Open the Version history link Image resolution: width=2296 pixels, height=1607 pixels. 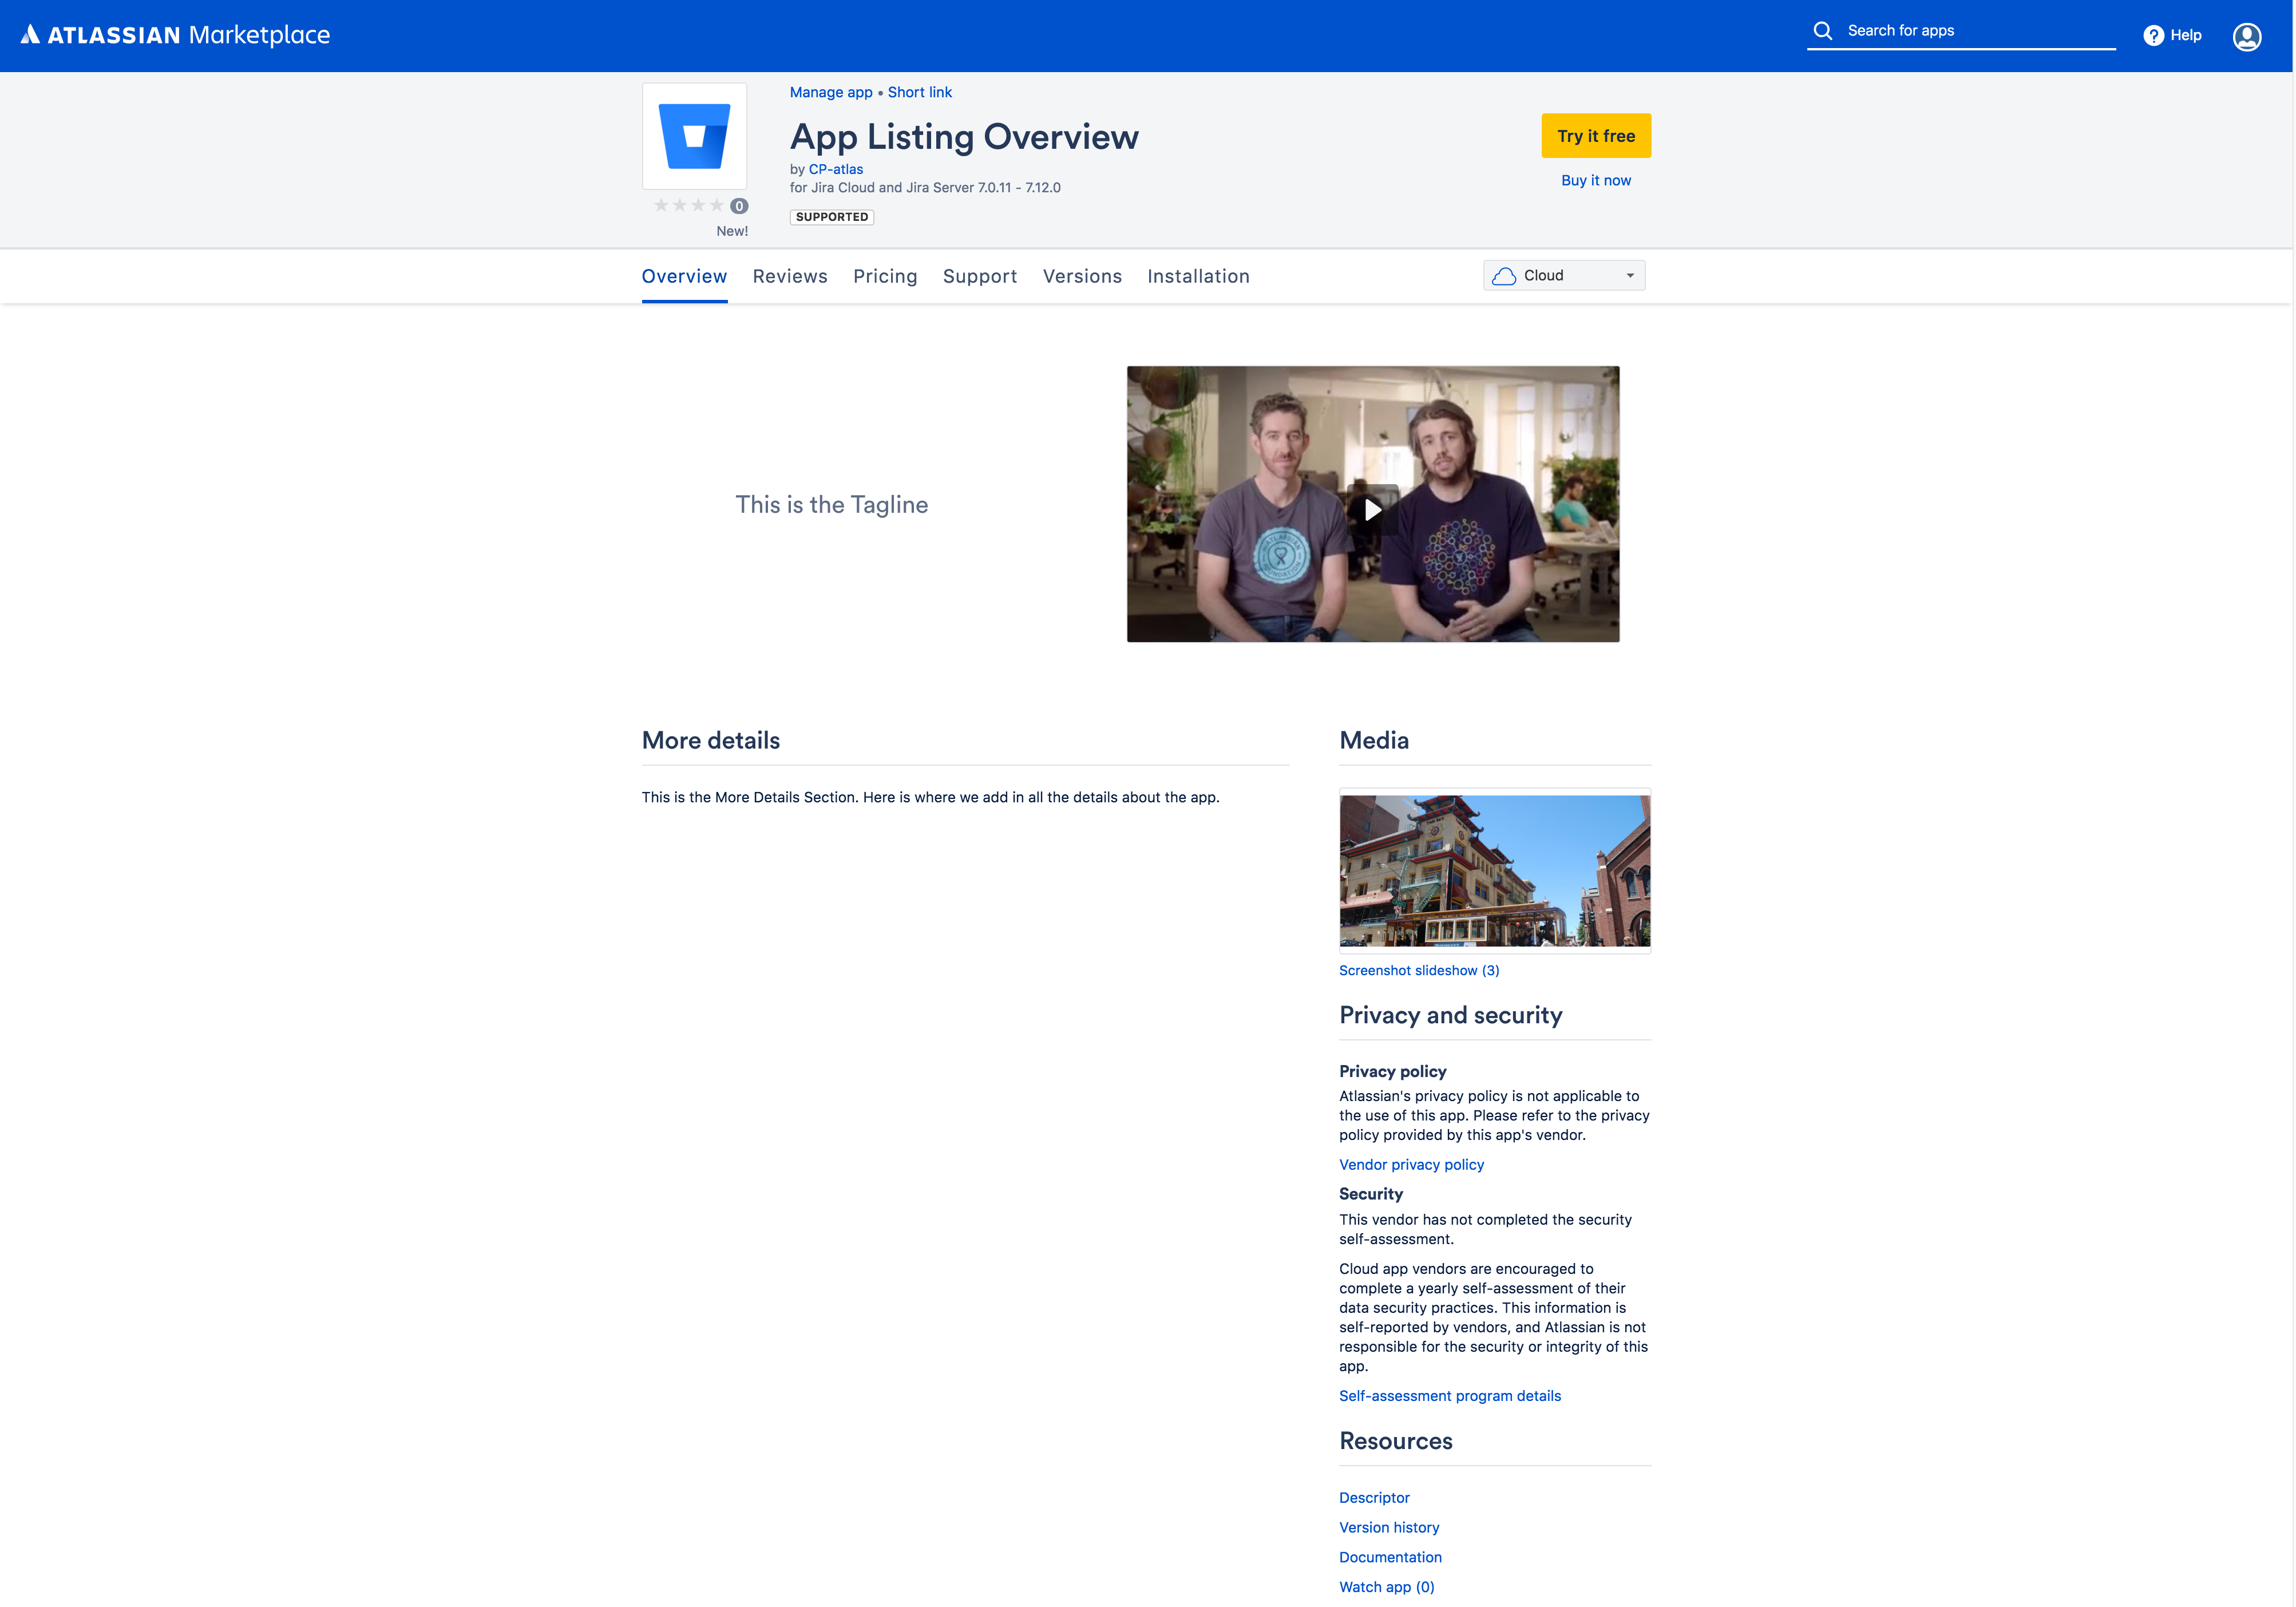tap(1388, 1527)
